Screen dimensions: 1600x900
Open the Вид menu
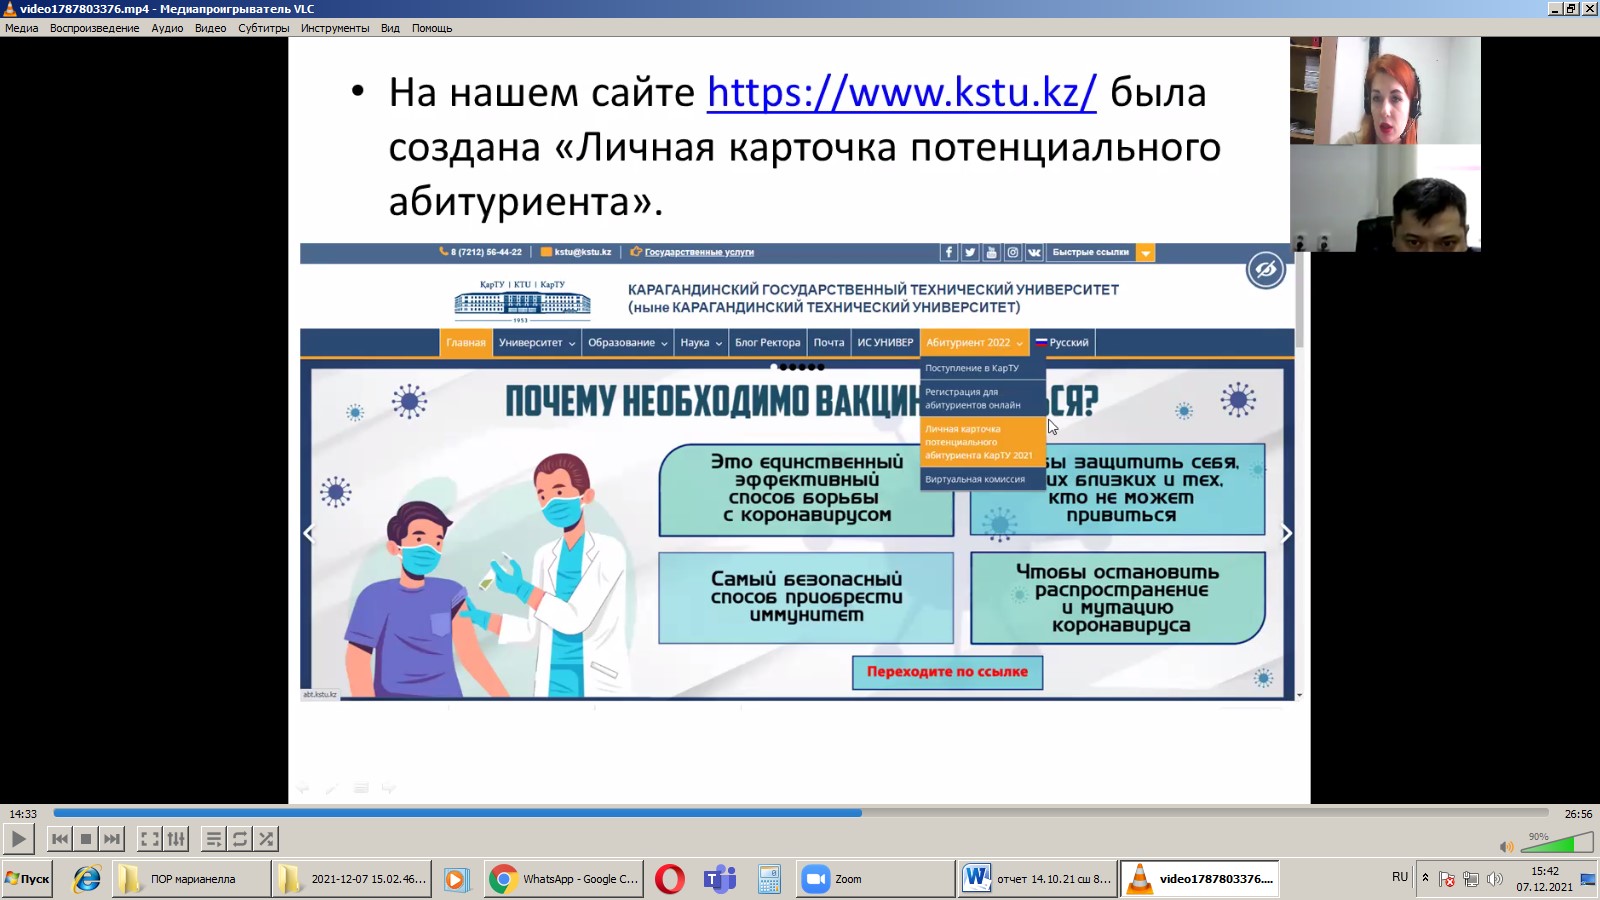pyautogui.click(x=390, y=28)
